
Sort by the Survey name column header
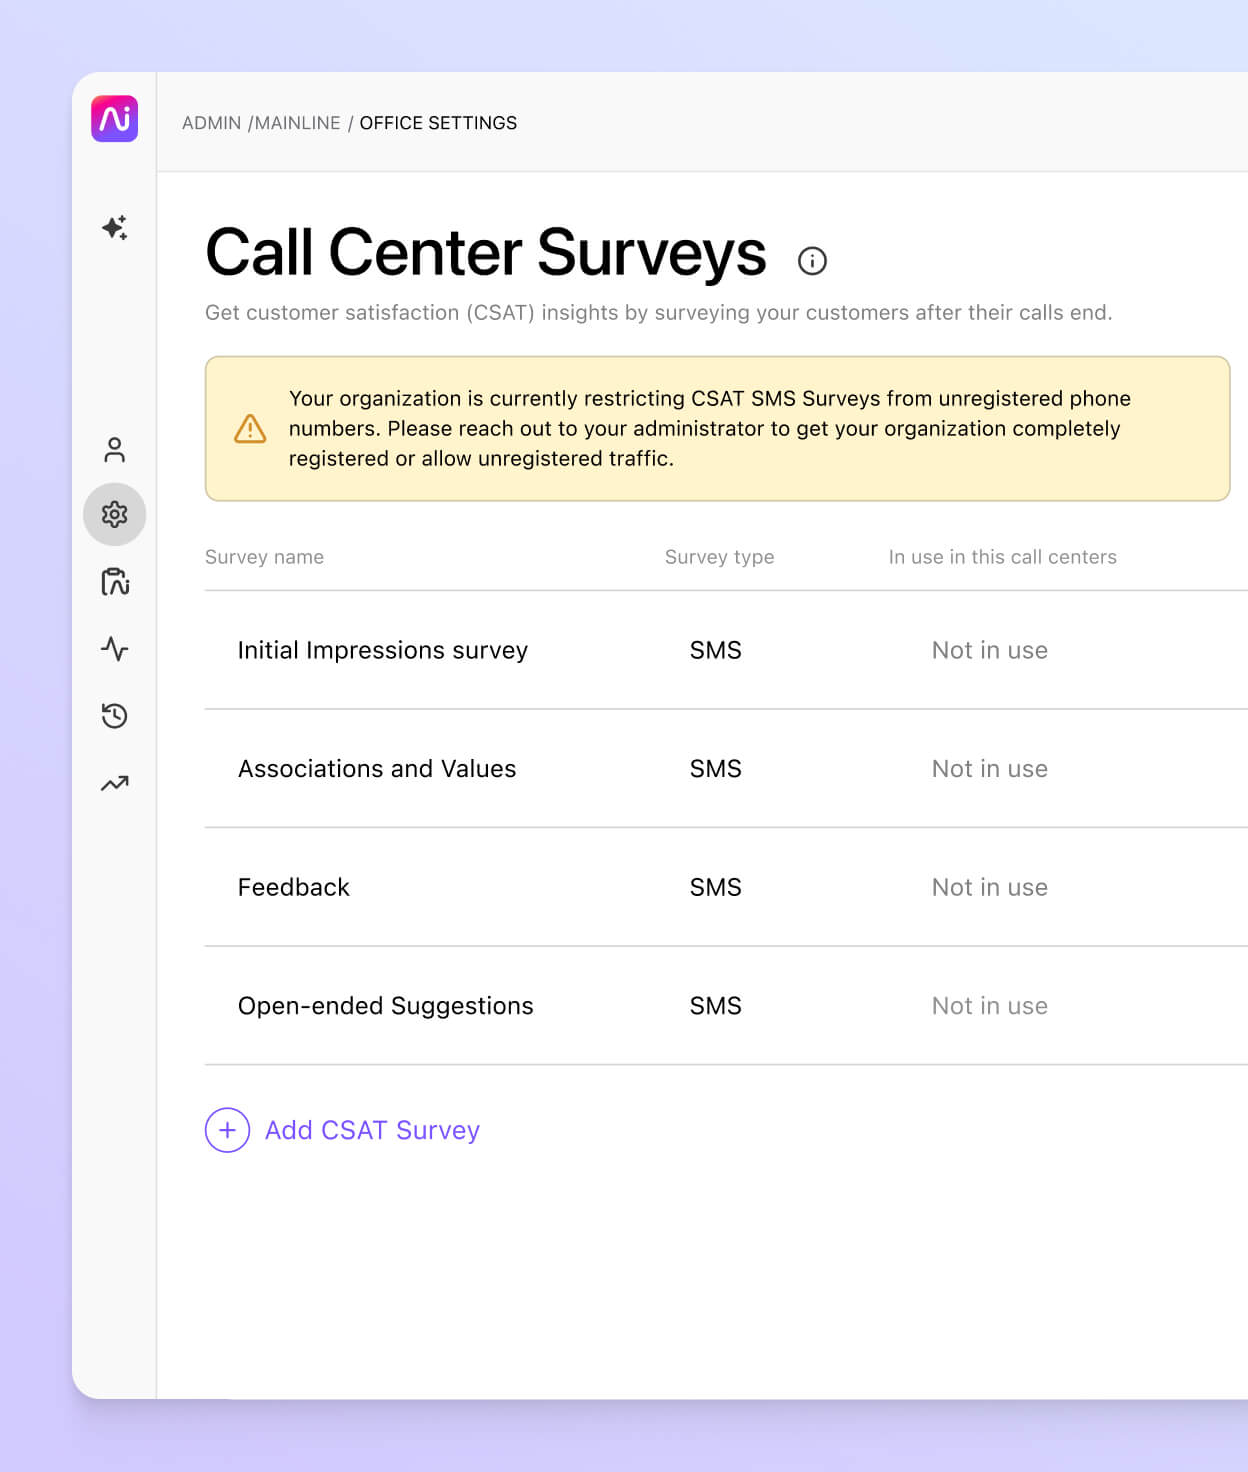click(264, 557)
